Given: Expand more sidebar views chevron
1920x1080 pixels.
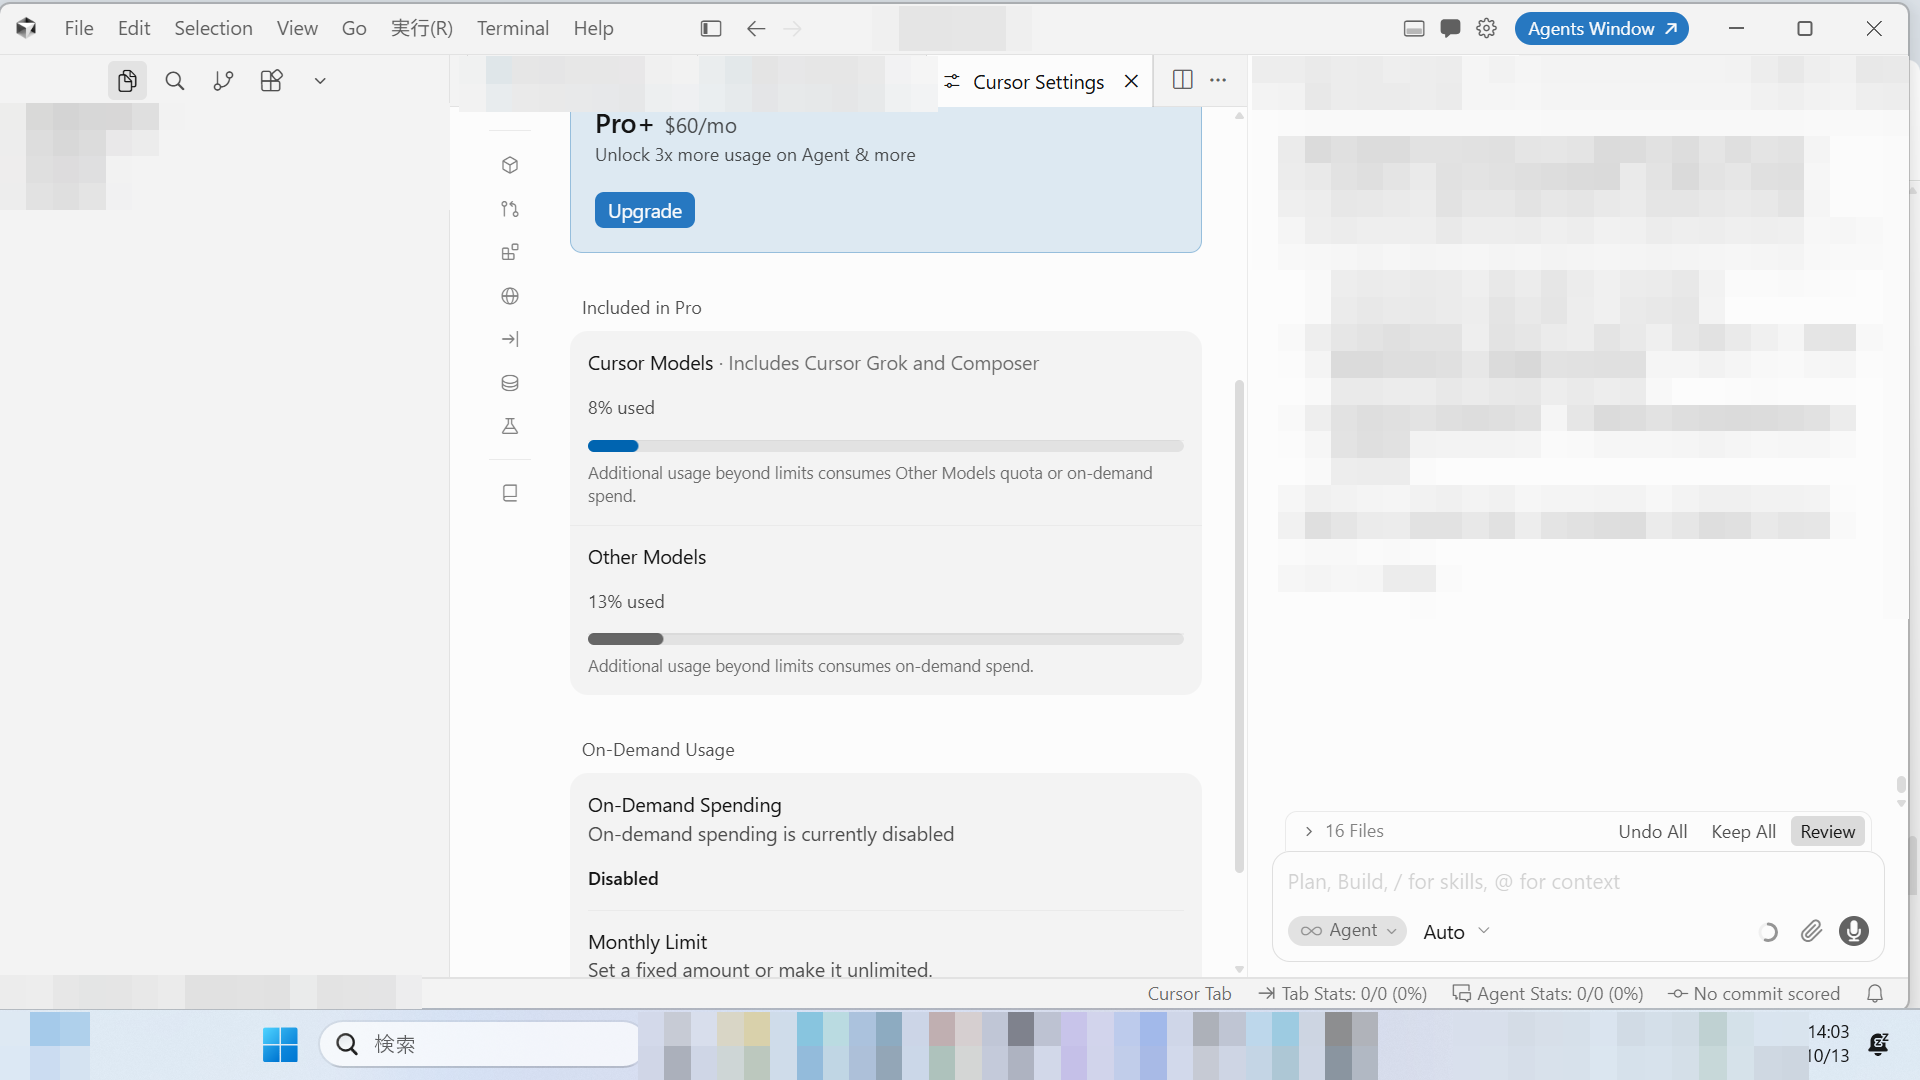Looking at the screenshot, I should pyautogui.click(x=320, y=81).
